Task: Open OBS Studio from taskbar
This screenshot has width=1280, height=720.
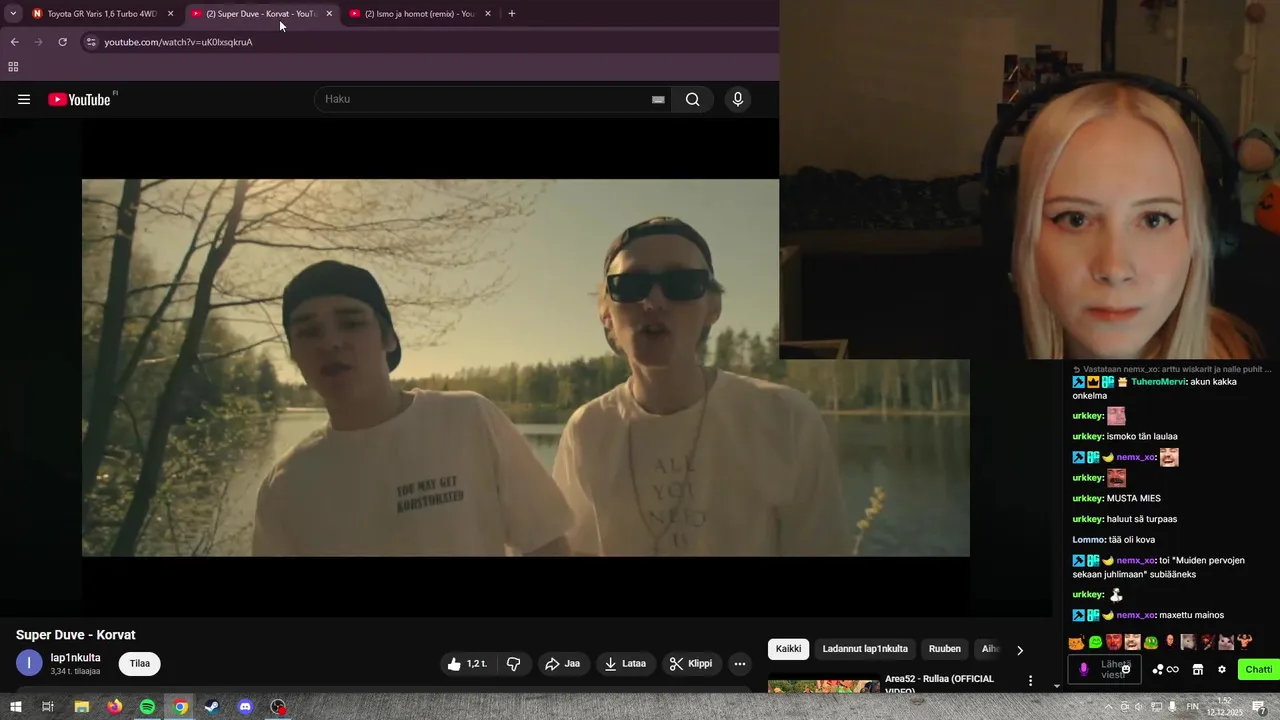Action: [x=278, y=707]
